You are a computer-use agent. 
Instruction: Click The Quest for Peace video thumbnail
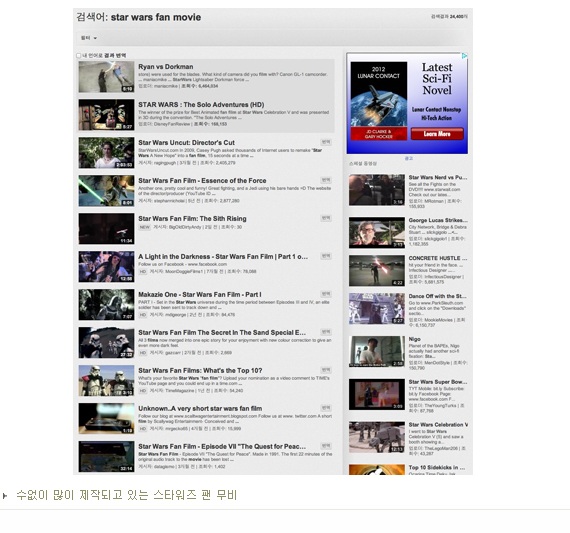tap(106, 457)
